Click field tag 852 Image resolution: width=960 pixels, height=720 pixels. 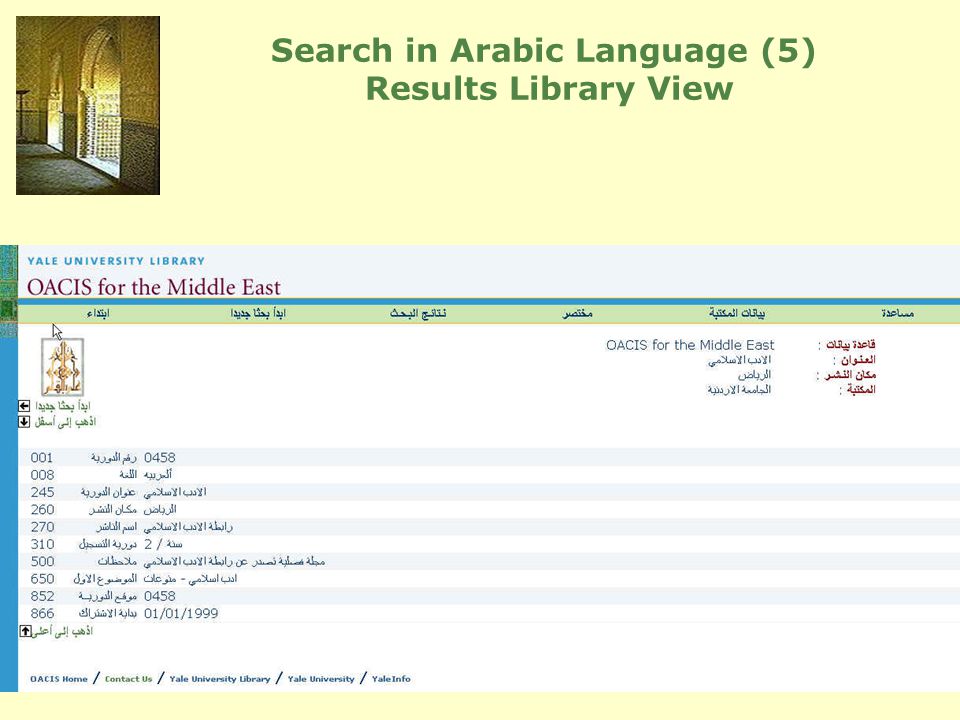42,596
